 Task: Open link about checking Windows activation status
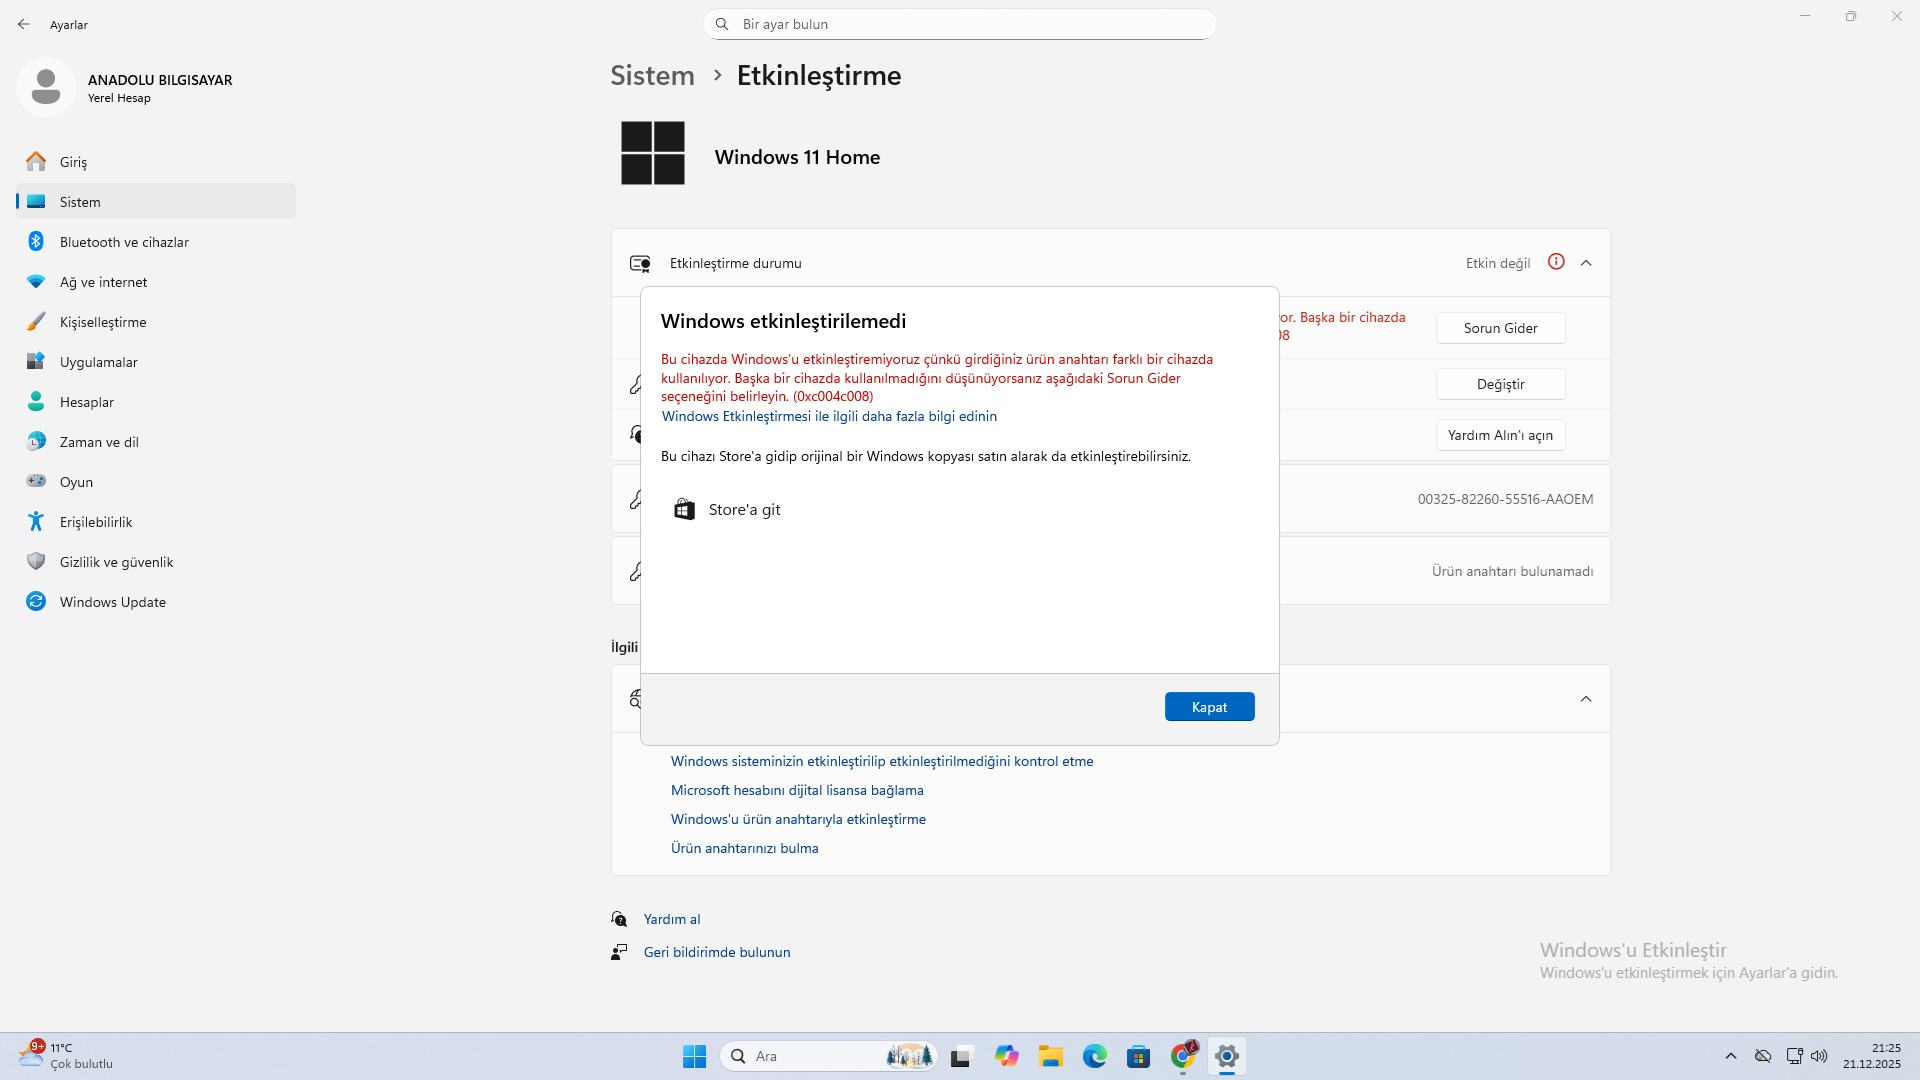(x=882, y=762)
